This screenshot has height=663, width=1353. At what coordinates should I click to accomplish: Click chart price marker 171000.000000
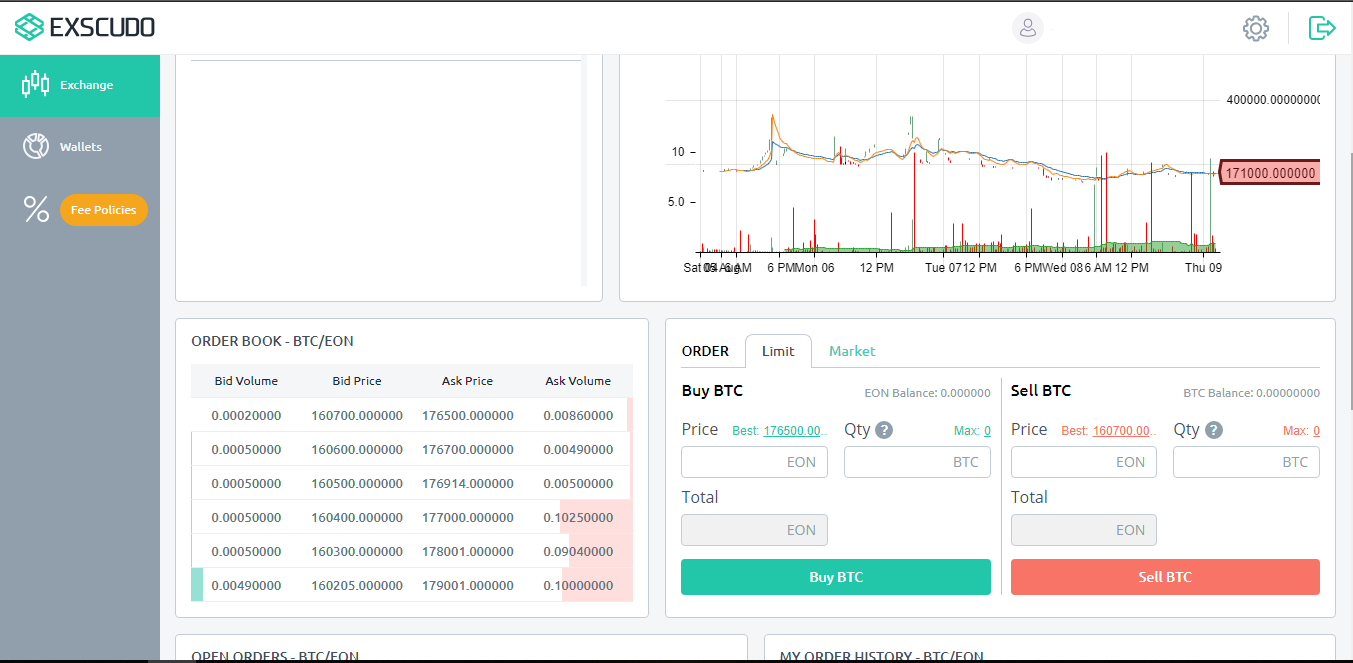[1270, 173]
